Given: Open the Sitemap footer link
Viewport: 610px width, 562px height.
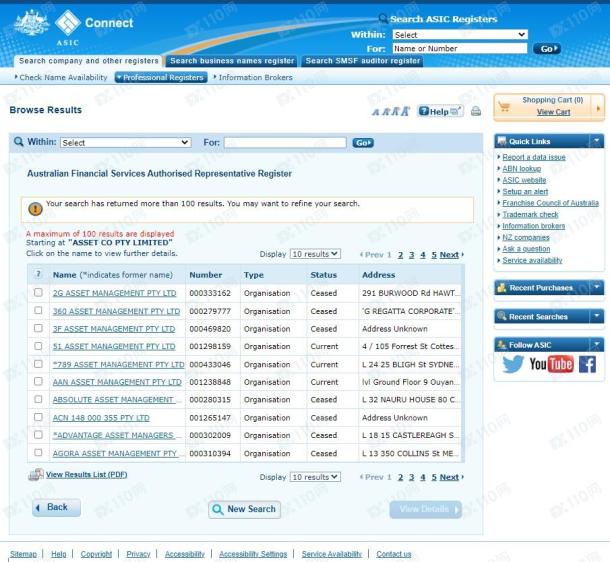Looking at the screenshot, I should (x=23, y=554).
